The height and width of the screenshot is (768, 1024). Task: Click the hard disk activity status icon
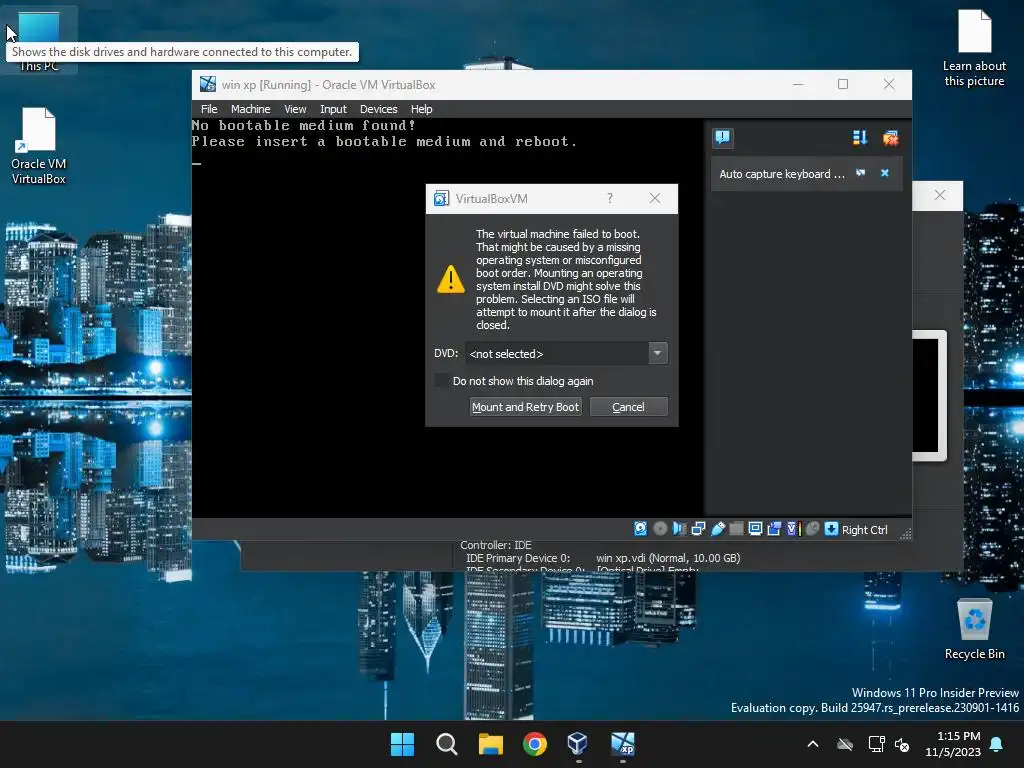click(x=640, y=529)
